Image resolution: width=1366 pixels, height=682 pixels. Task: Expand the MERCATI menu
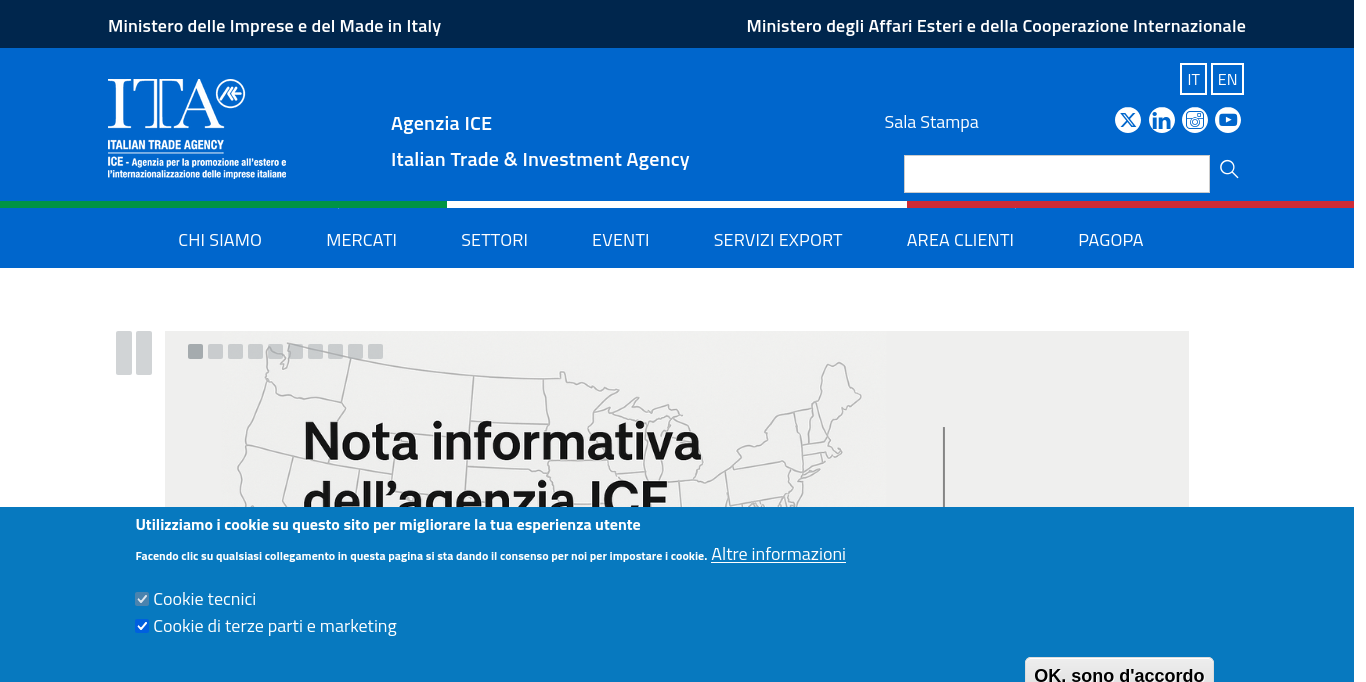pyautogui.click(x=361, y=240)
